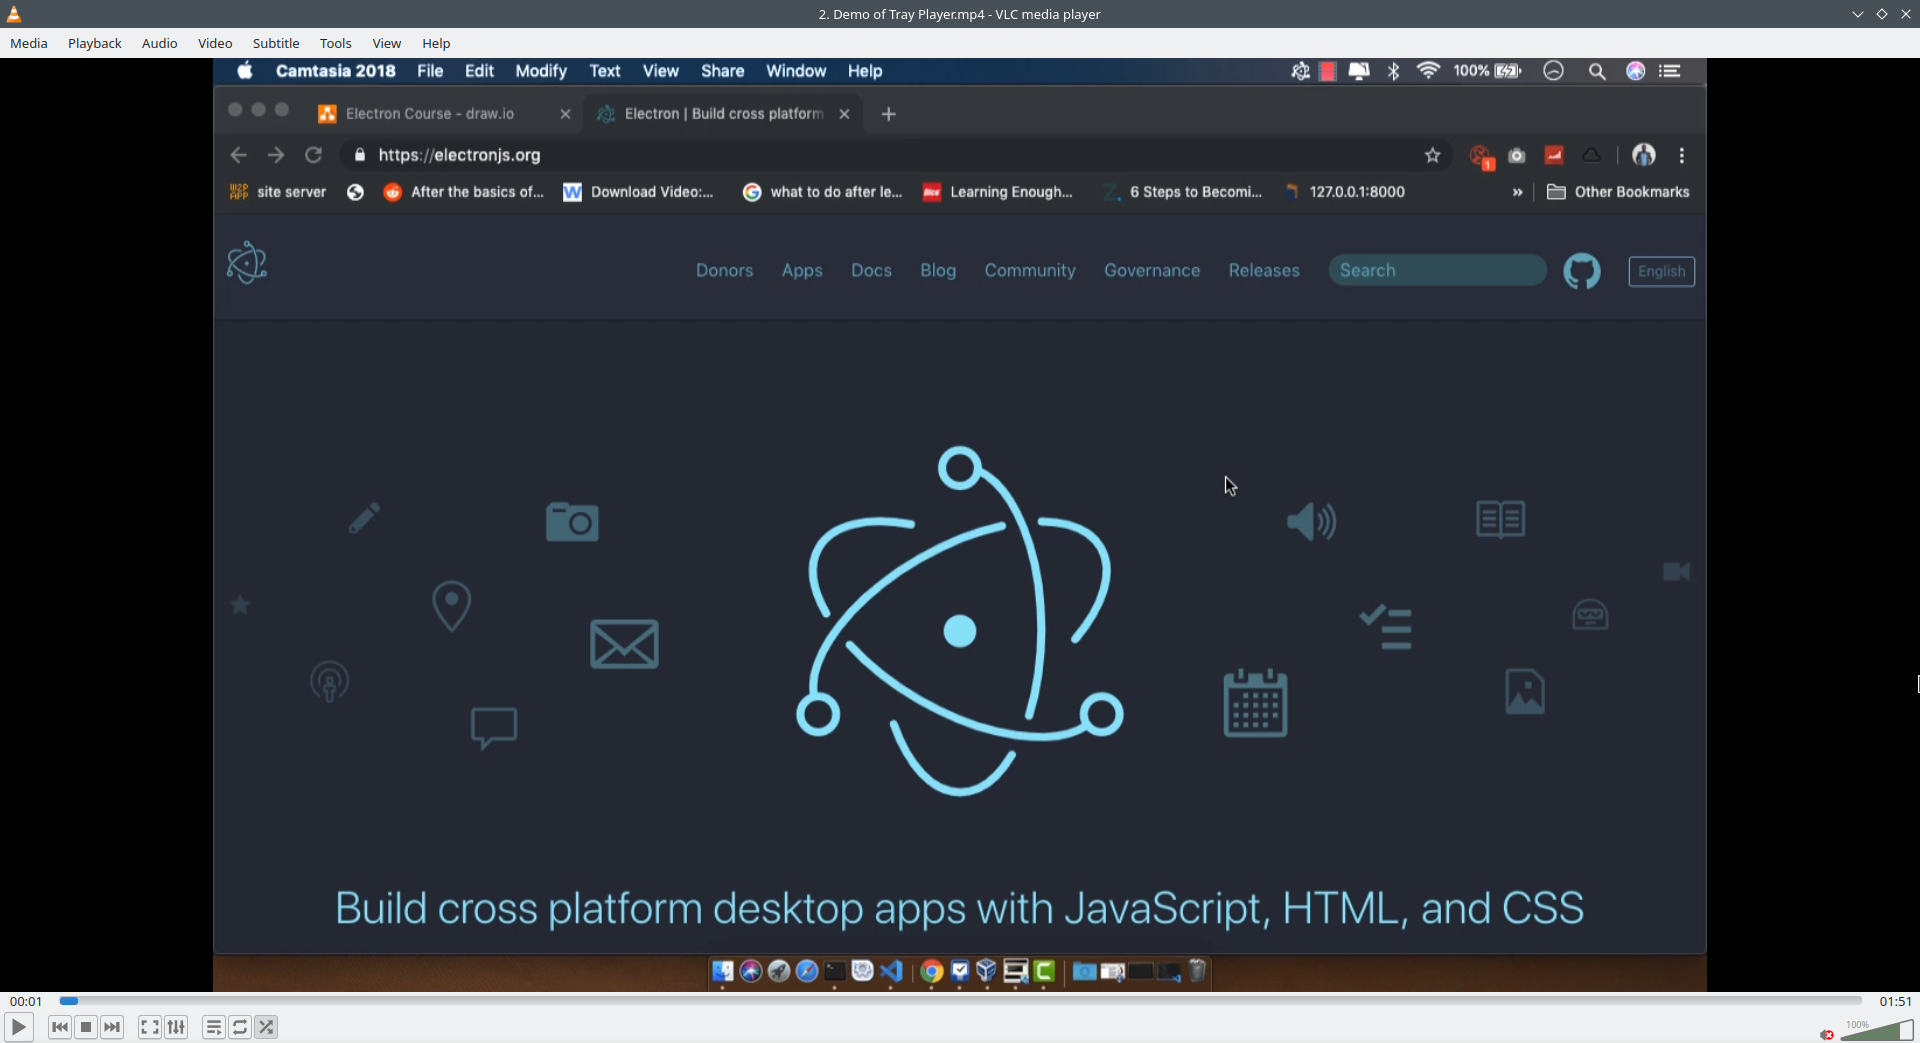Click the Electron logo on the site header
This screenshot has width=1920, height=1043.
(x=246, y=263)
